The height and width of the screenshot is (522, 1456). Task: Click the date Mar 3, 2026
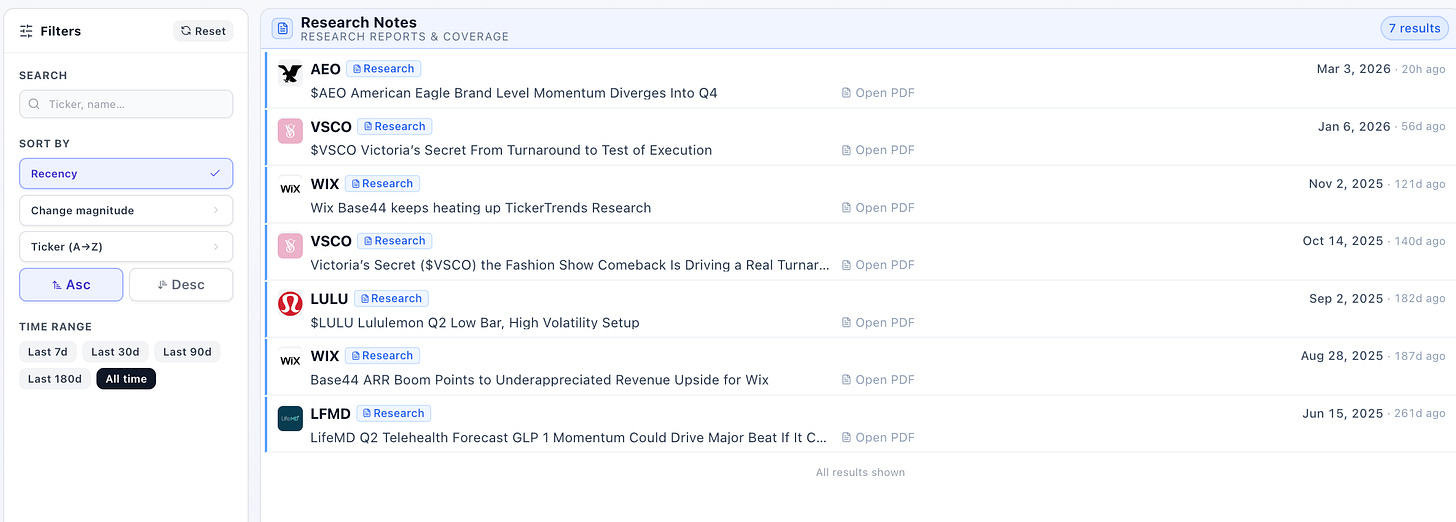pos(1353,69)
